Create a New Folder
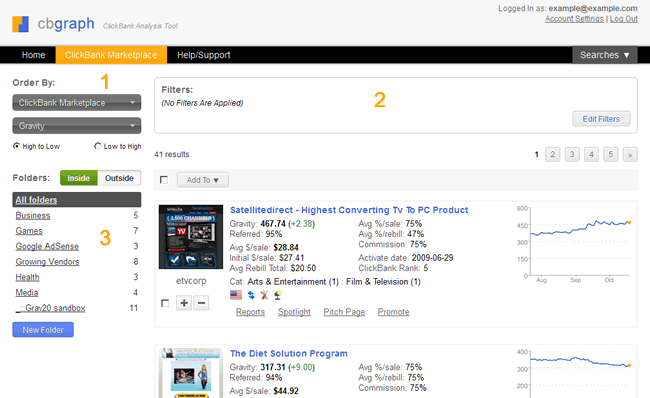 (43, 330)
